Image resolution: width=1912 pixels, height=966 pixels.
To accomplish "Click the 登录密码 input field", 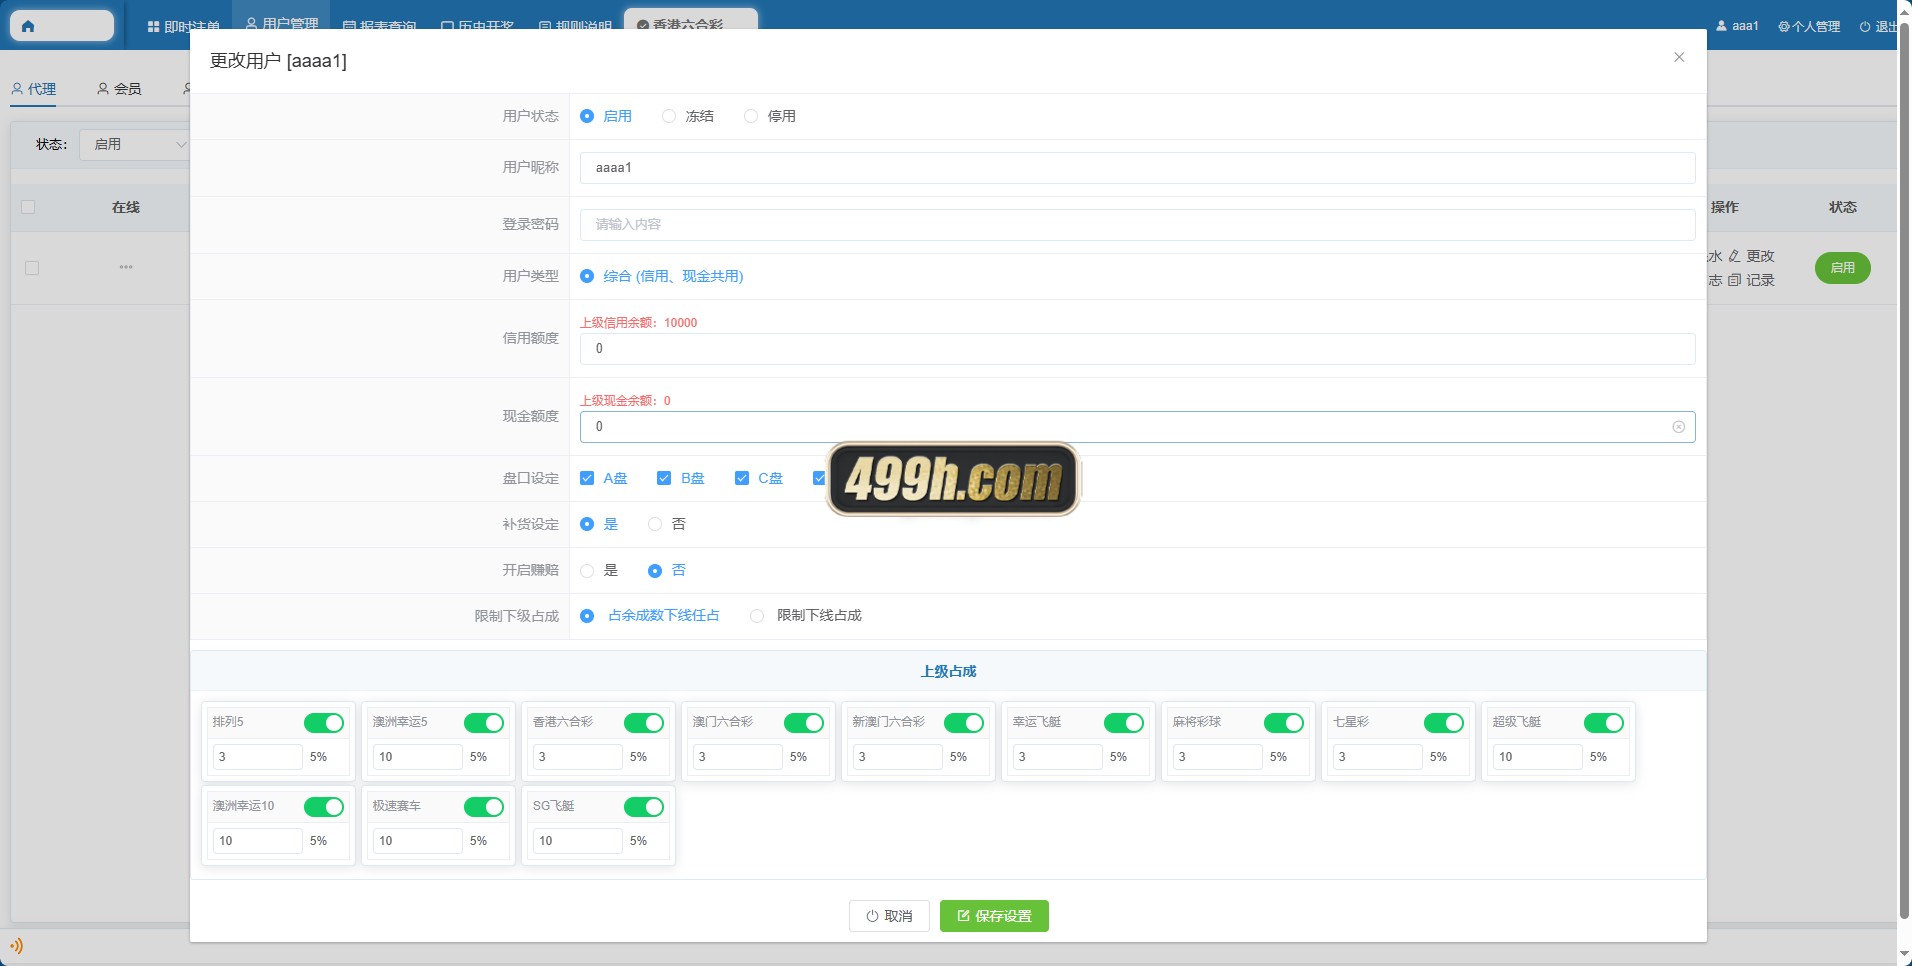I will (1137, 225).
